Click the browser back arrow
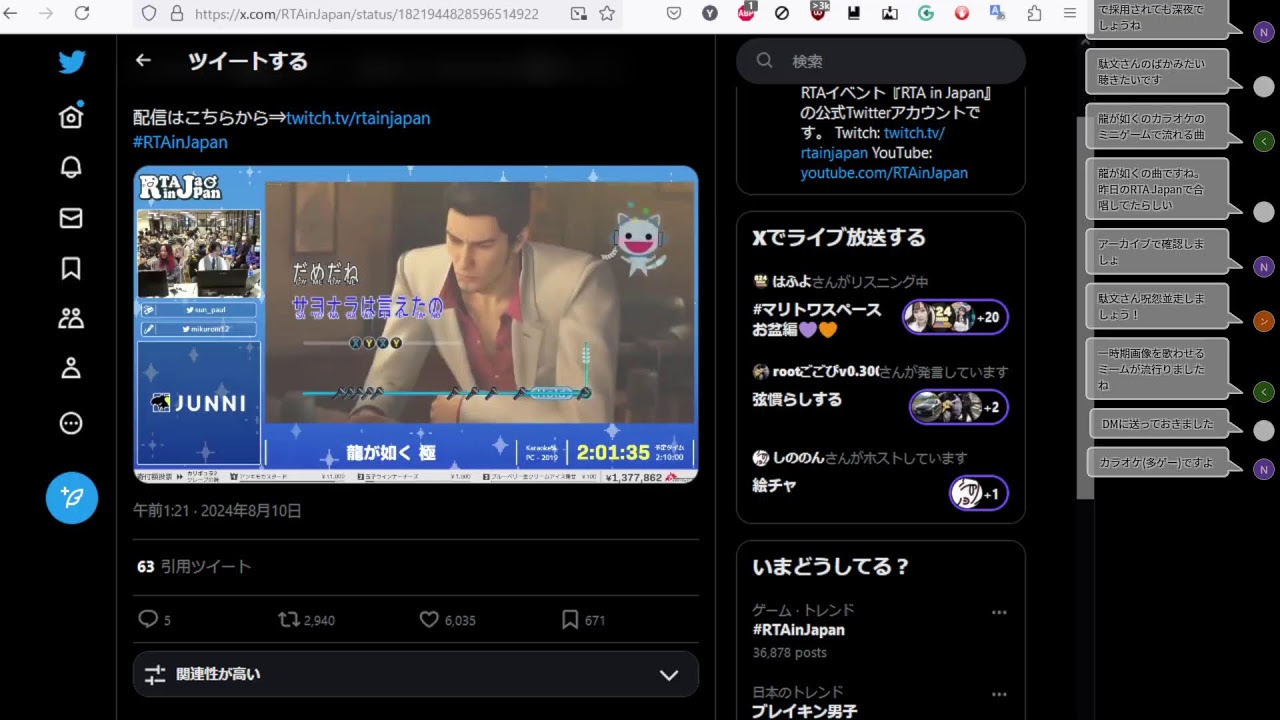Image resolution: width=1280 pixels, height=720 pixels. click(11, 13)
